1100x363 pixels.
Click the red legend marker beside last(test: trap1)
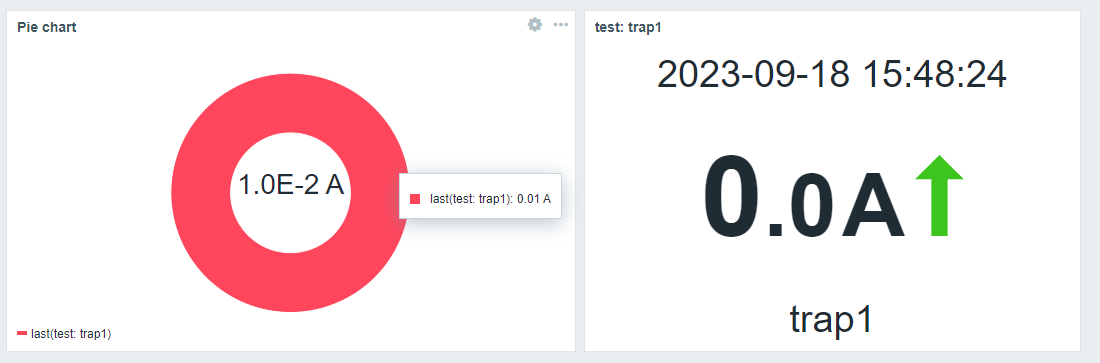tap(22, 334)
